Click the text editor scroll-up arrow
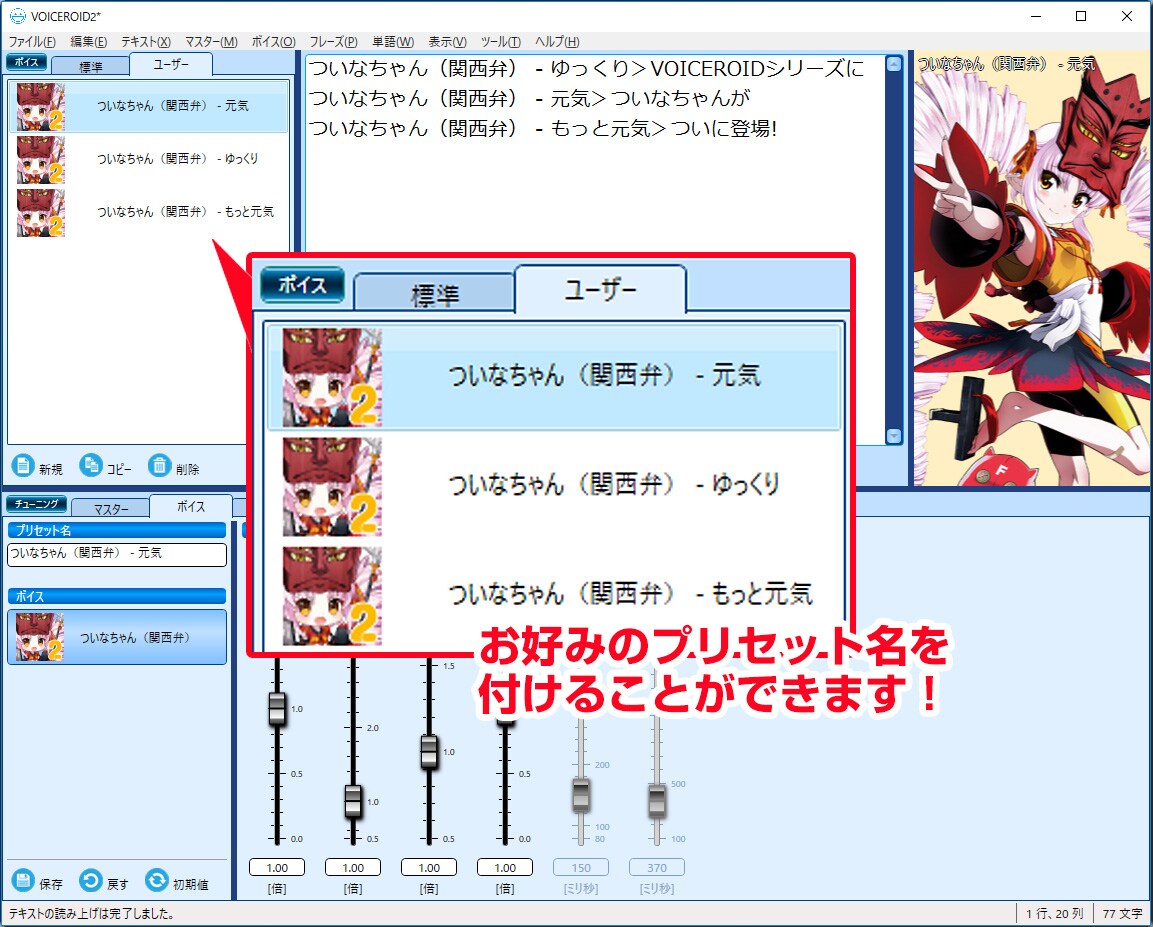1153x927 pixels. 894,64
